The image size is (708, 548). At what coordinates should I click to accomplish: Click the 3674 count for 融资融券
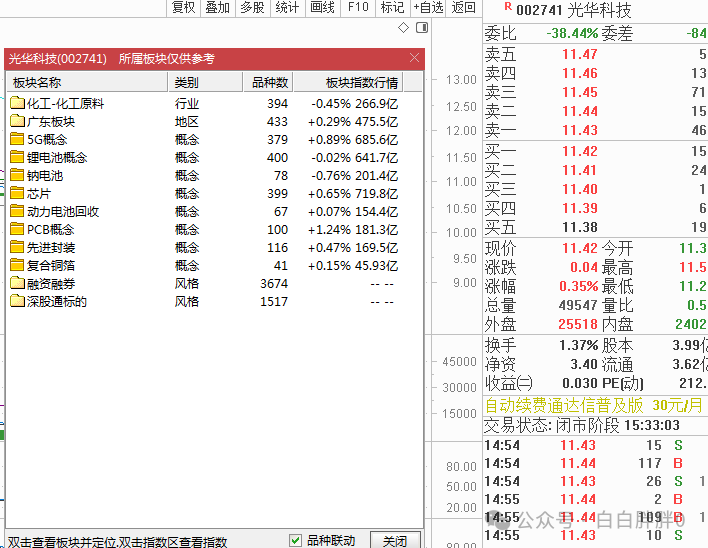[274, 283]
